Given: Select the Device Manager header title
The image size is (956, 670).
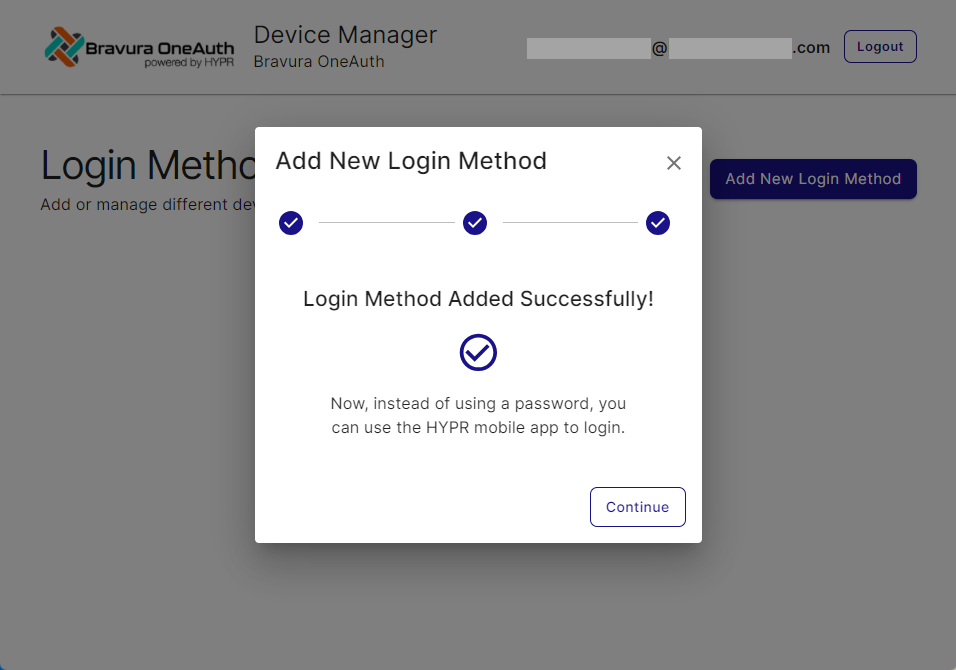Looking at the screenshot, I should click(345, 34).
